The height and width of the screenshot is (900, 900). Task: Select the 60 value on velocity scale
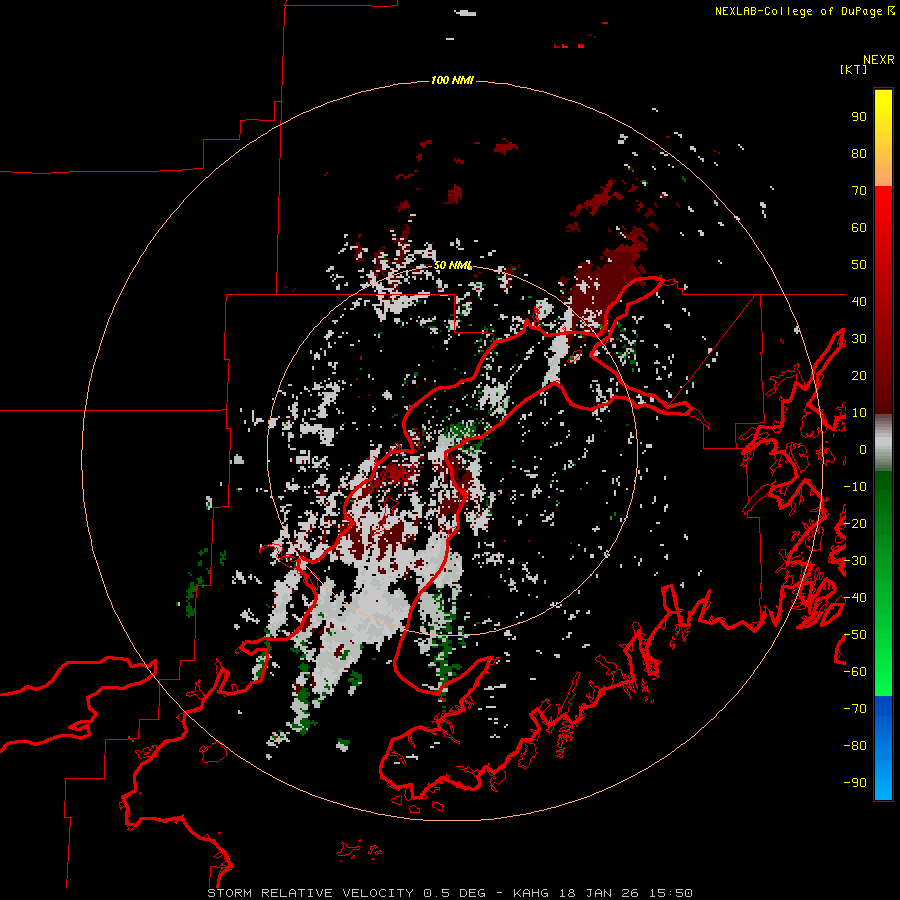click(x=859, y=228)
